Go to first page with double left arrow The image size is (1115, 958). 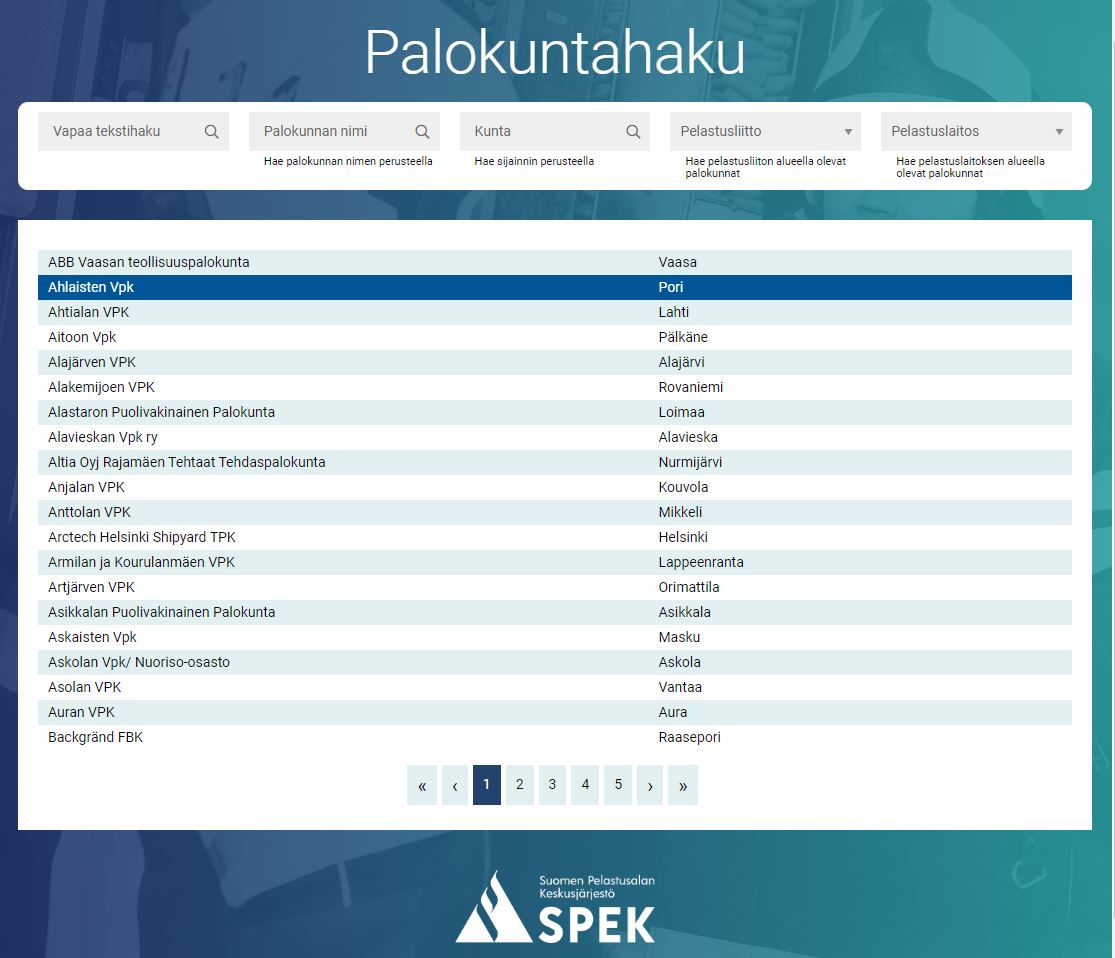pos(422,785)
